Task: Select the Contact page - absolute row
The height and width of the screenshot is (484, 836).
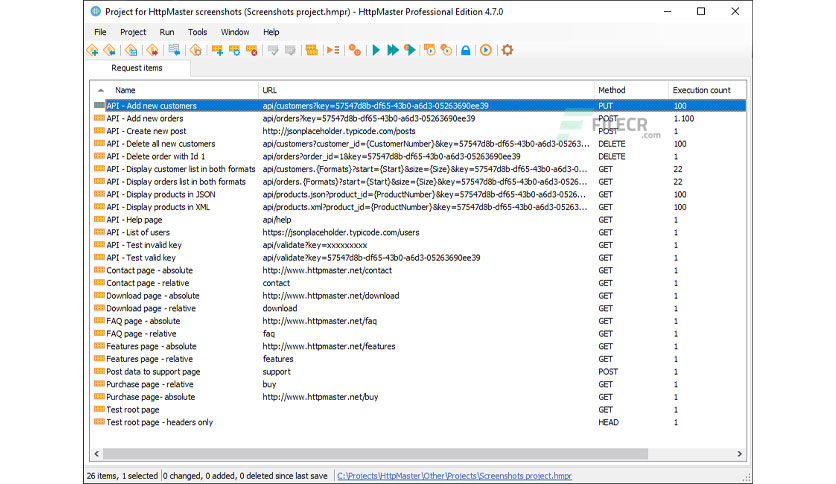Action: pos(420,270)
